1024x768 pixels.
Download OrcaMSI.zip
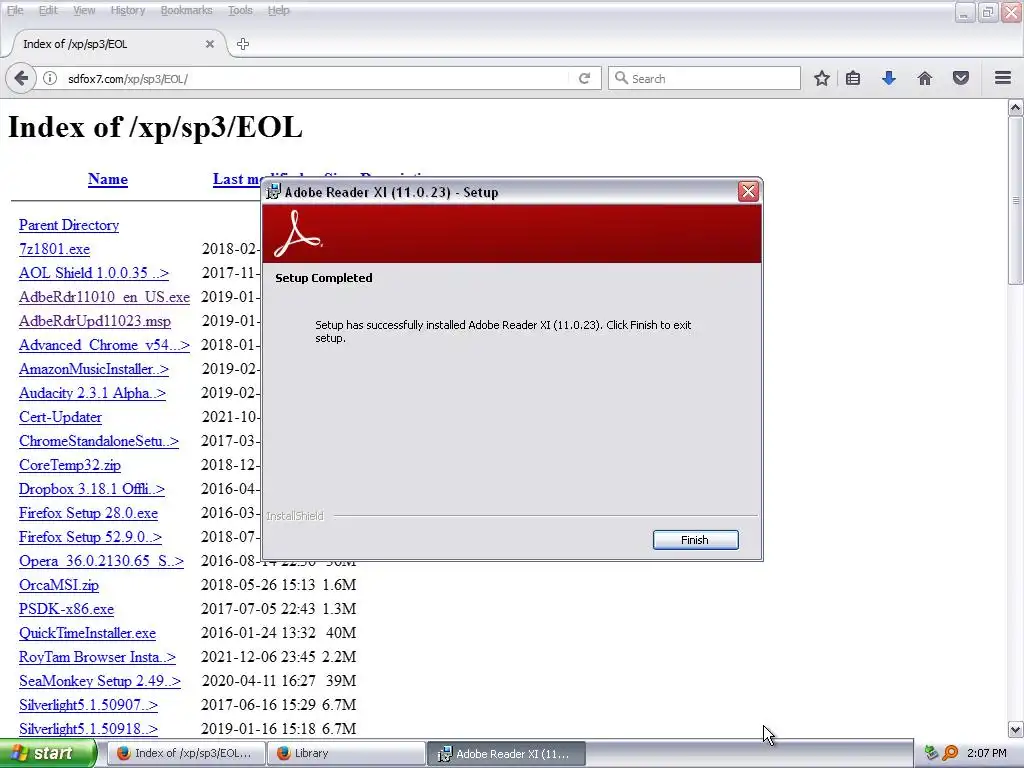click(x=59, y=585)
